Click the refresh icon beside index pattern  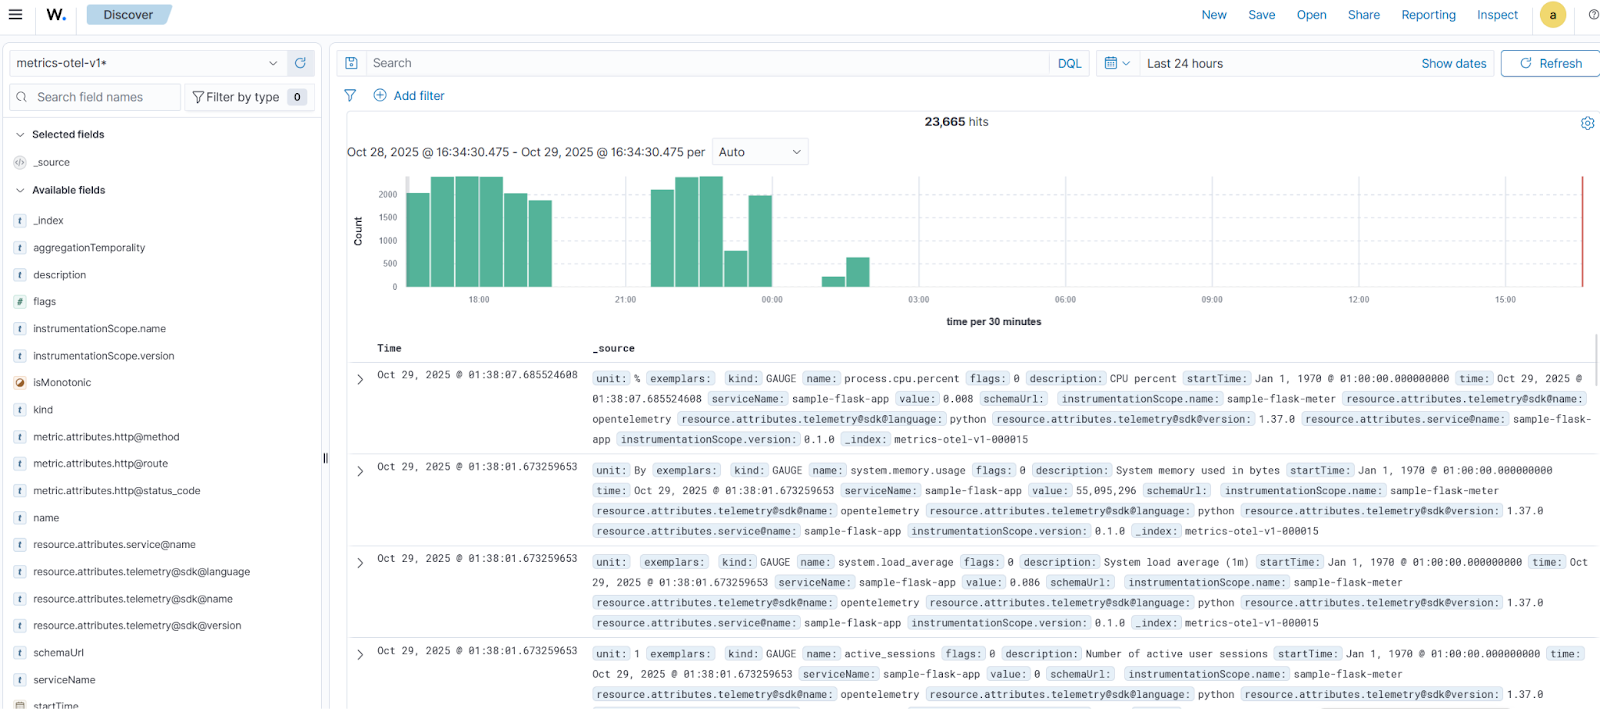(300, 63)
